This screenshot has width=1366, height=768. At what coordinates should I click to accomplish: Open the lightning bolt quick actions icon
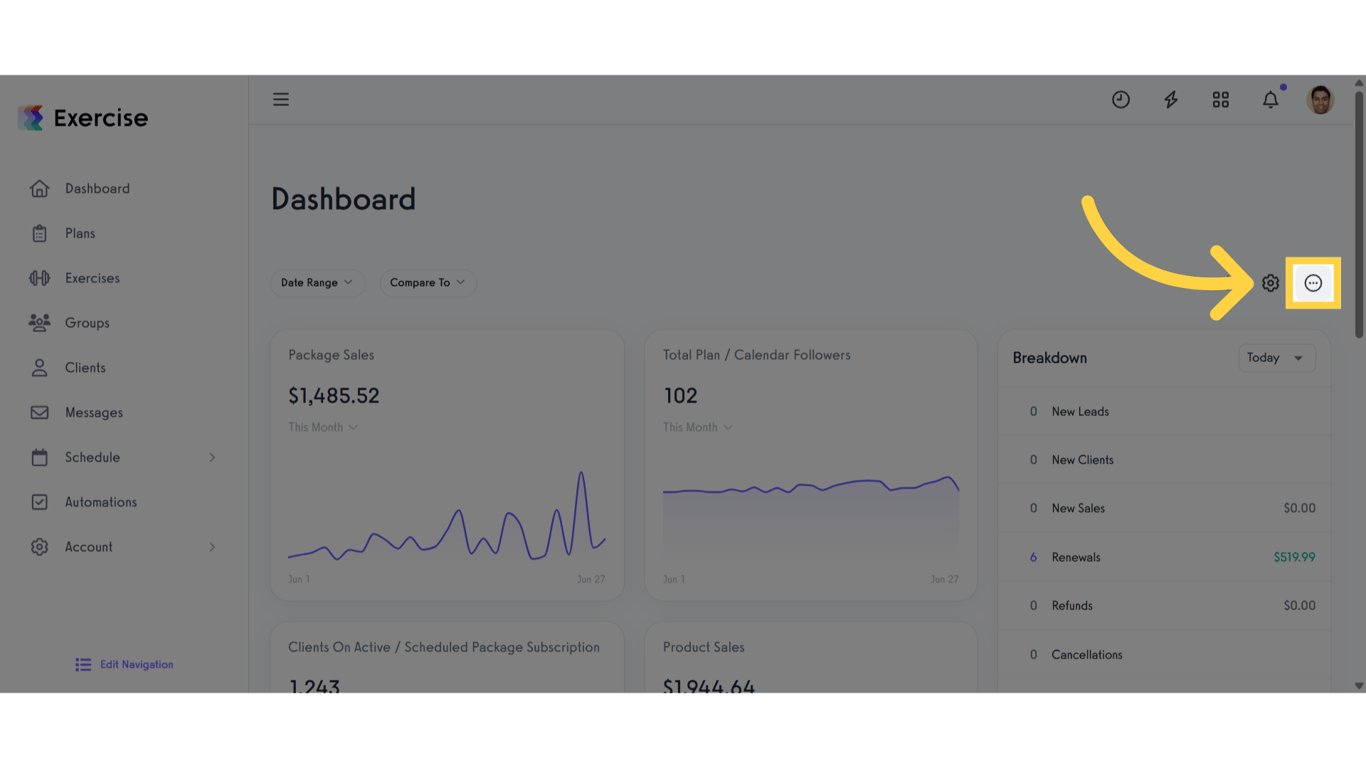point(1171,100)
